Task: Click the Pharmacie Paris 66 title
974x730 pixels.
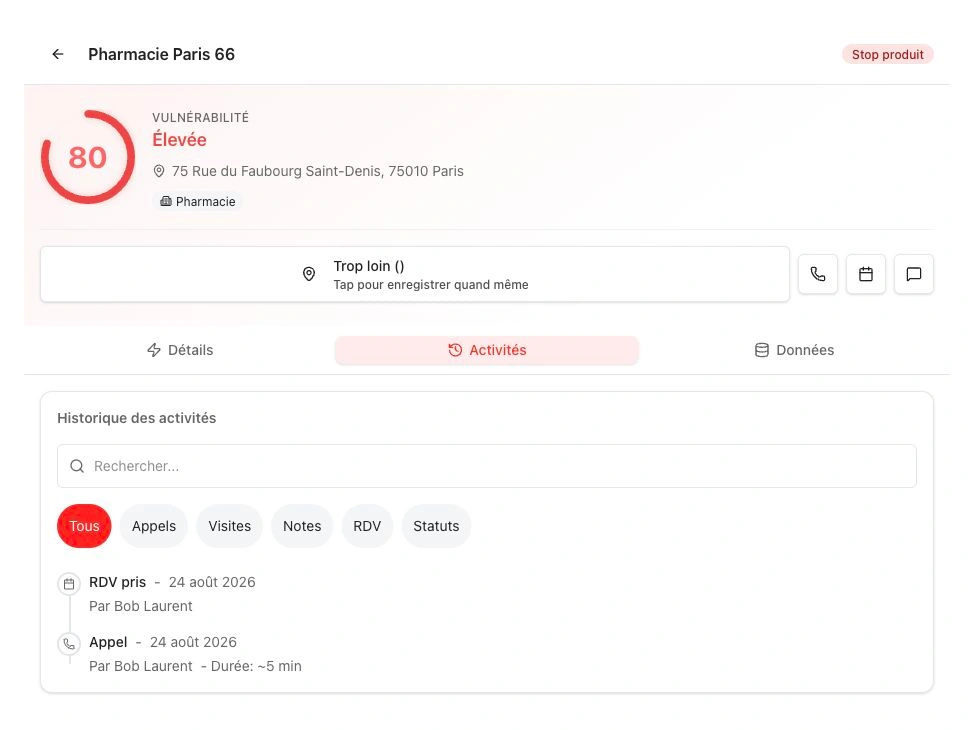Action: click(162, 54)
